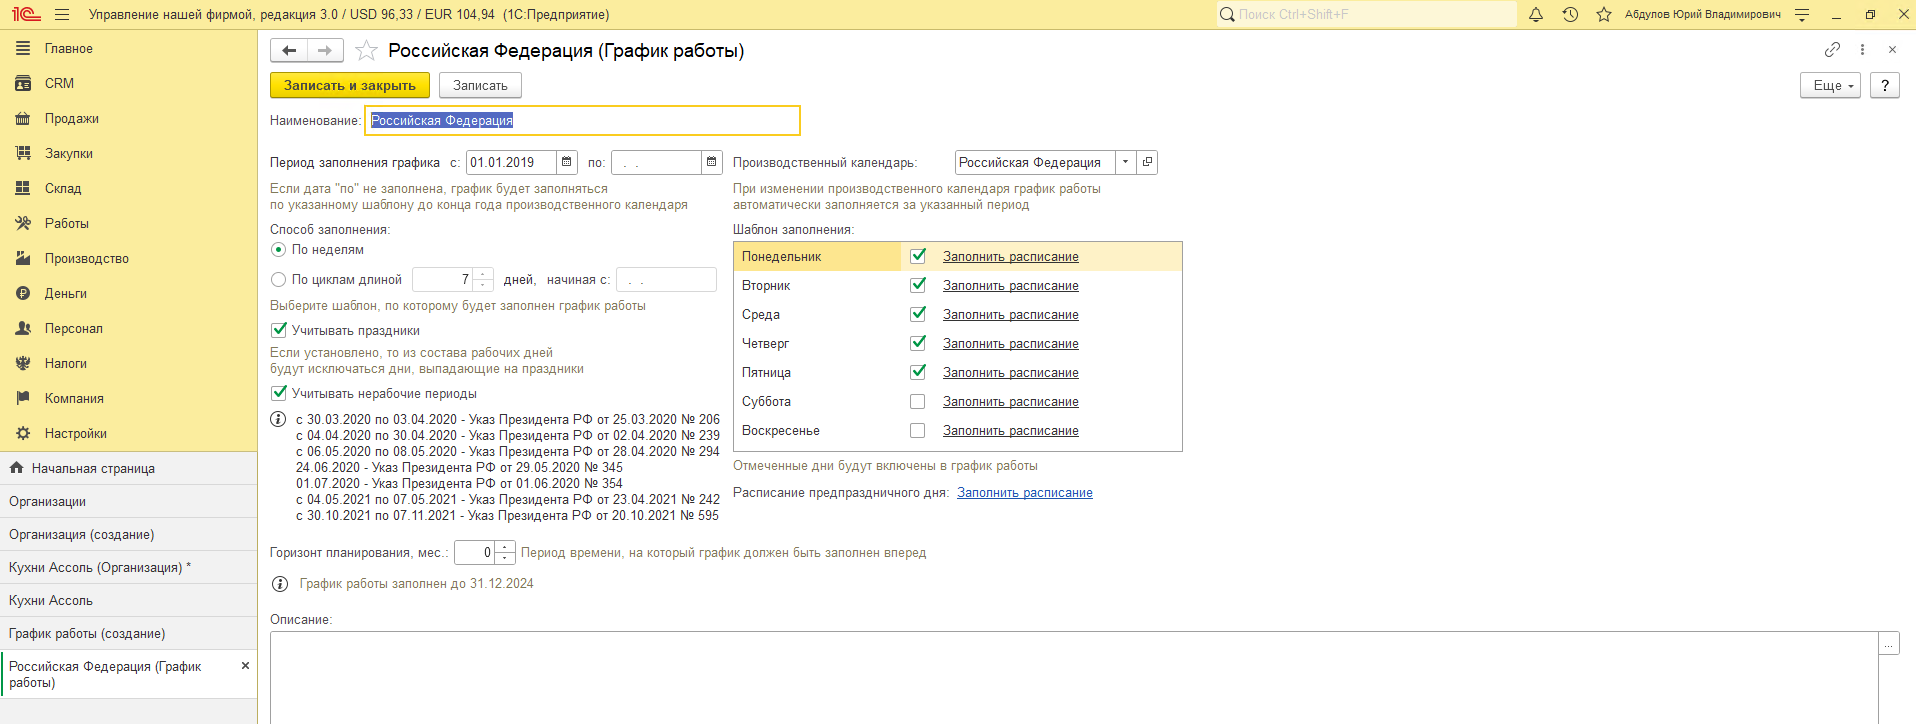Toggle Учитывать праздники checkbox
Screen dimensions: 1916x724
279,330
